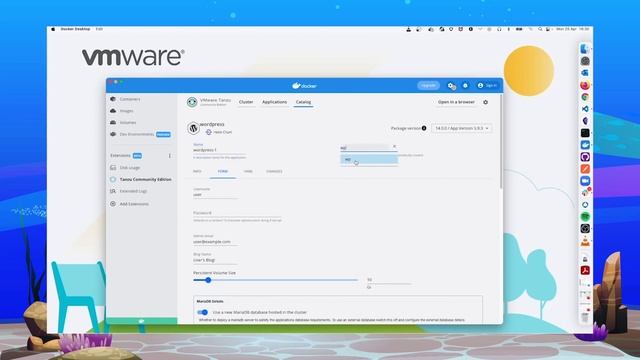Switch to the Applications tab
640x360 pixels.
[x=274, y=102]
